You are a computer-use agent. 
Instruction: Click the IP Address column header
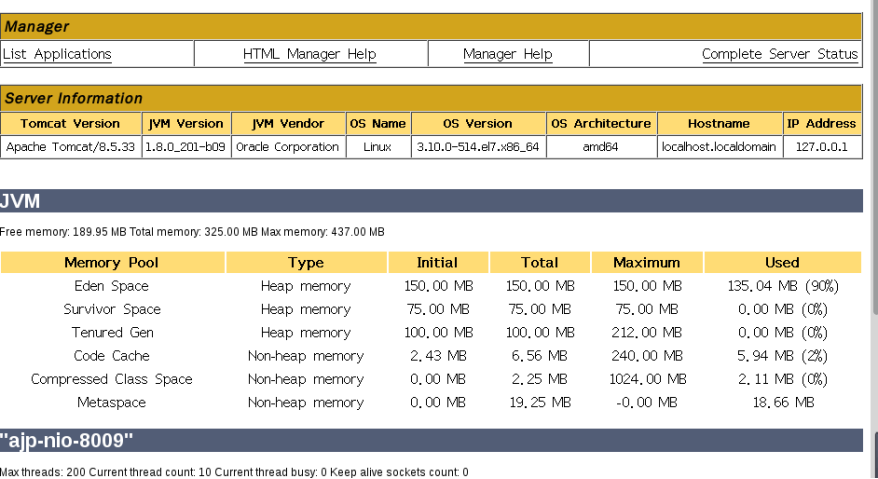821,124
